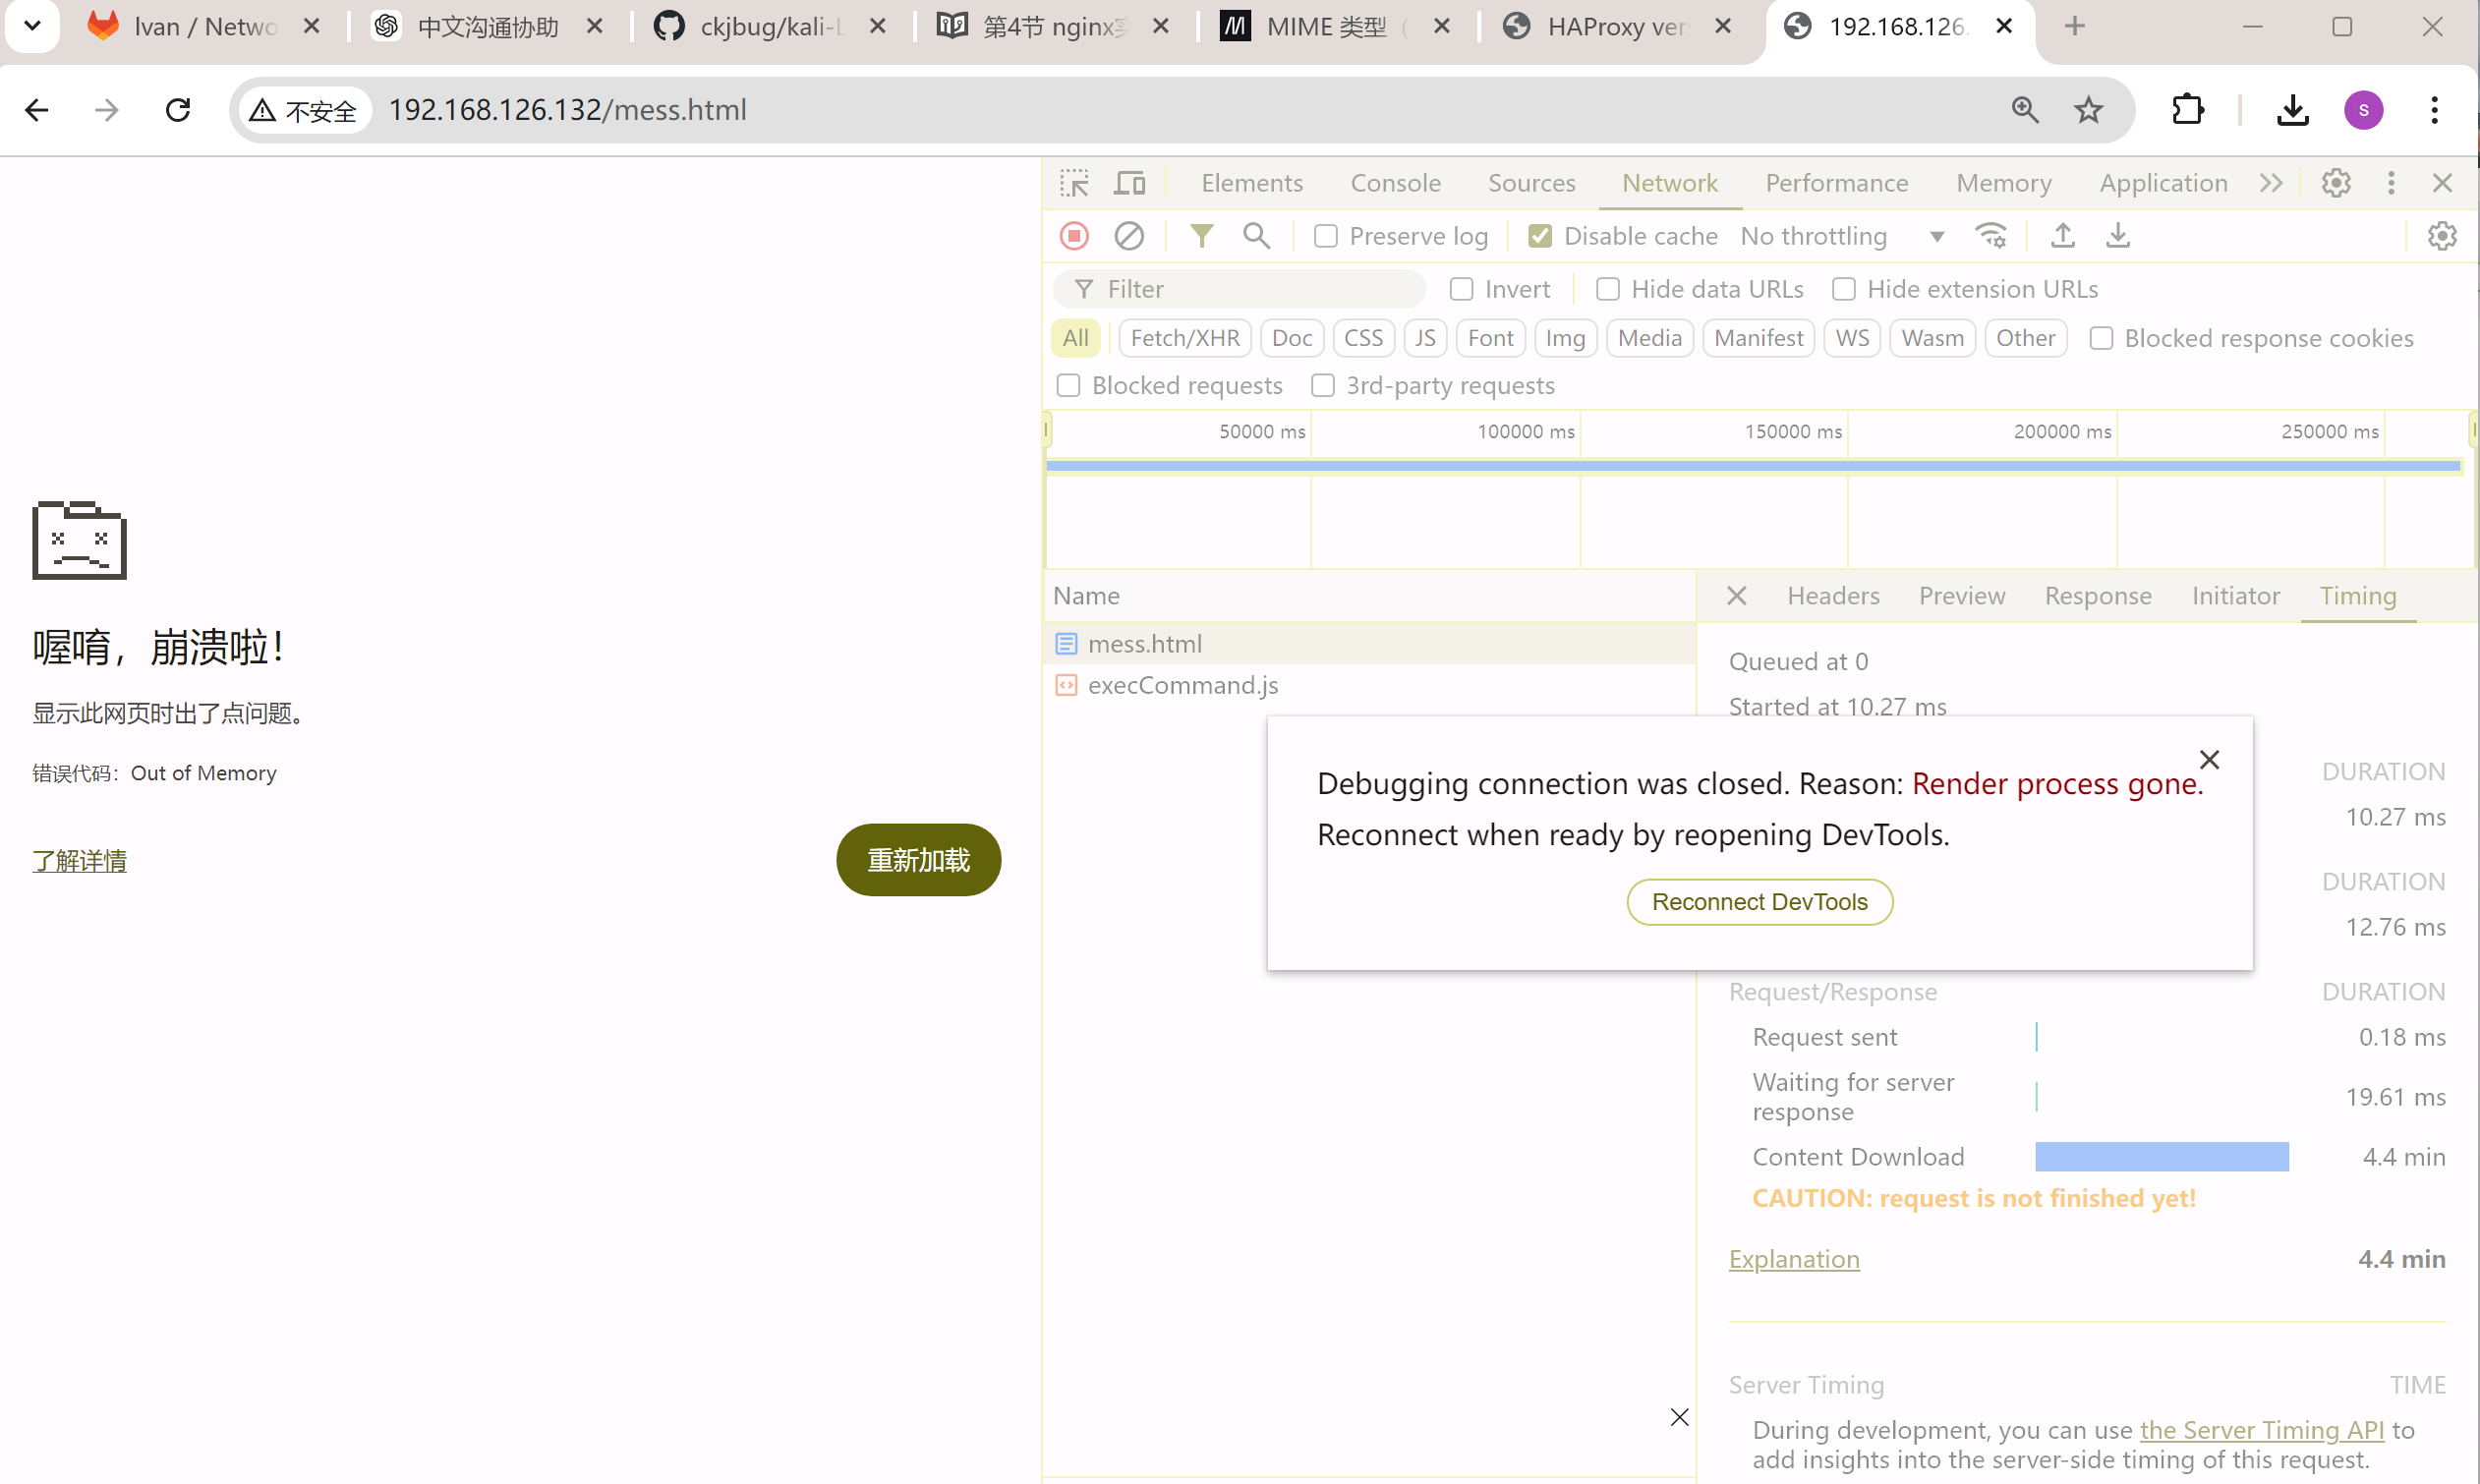
Task: Click the Reconnect DevTools button
Action: tap(1759, 902)
